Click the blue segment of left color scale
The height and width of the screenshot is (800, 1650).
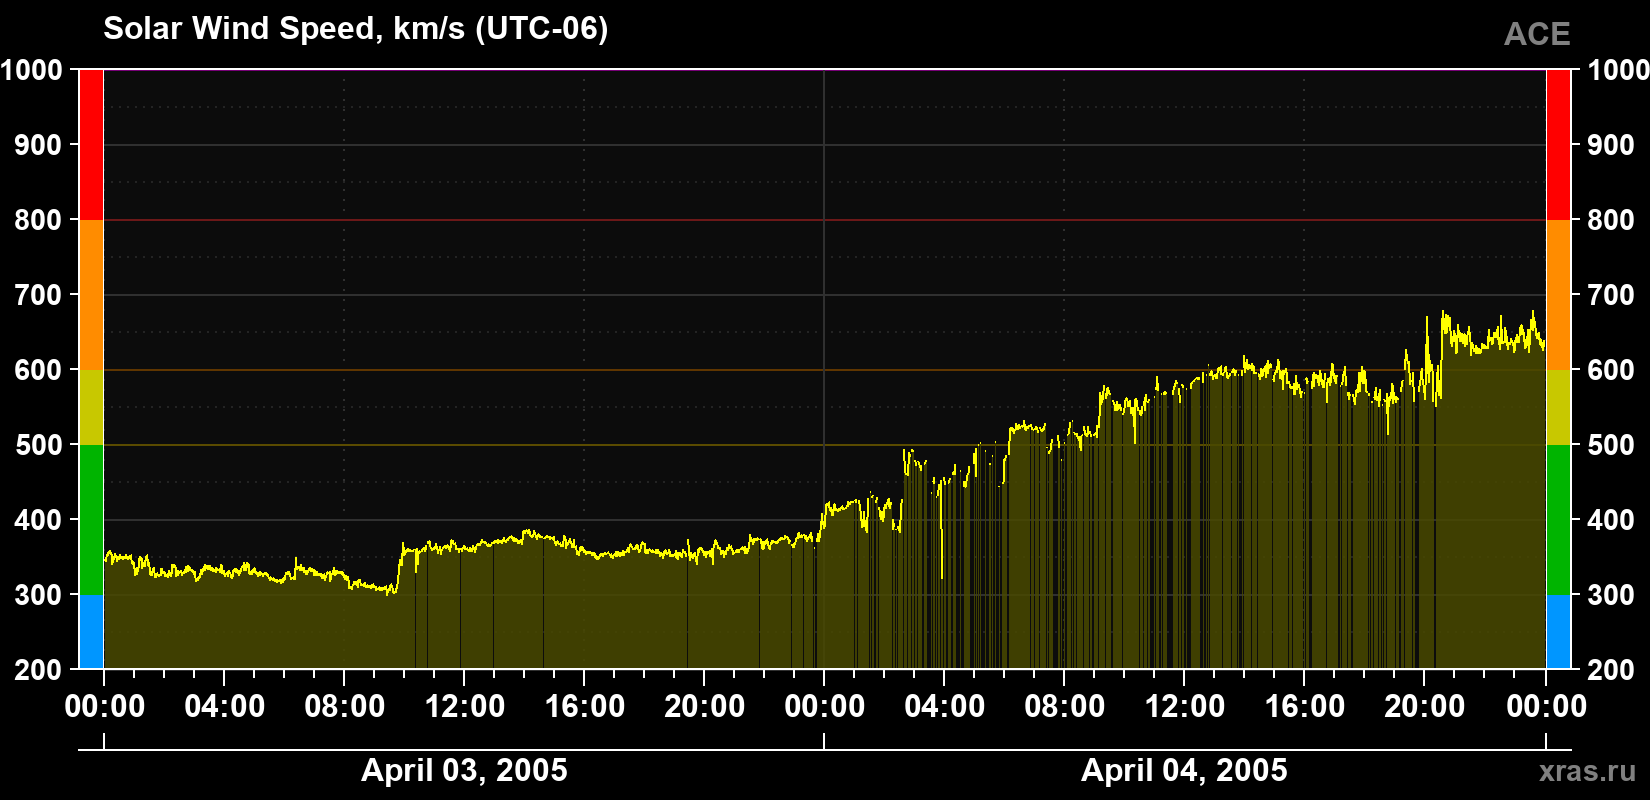coord(91,632)
